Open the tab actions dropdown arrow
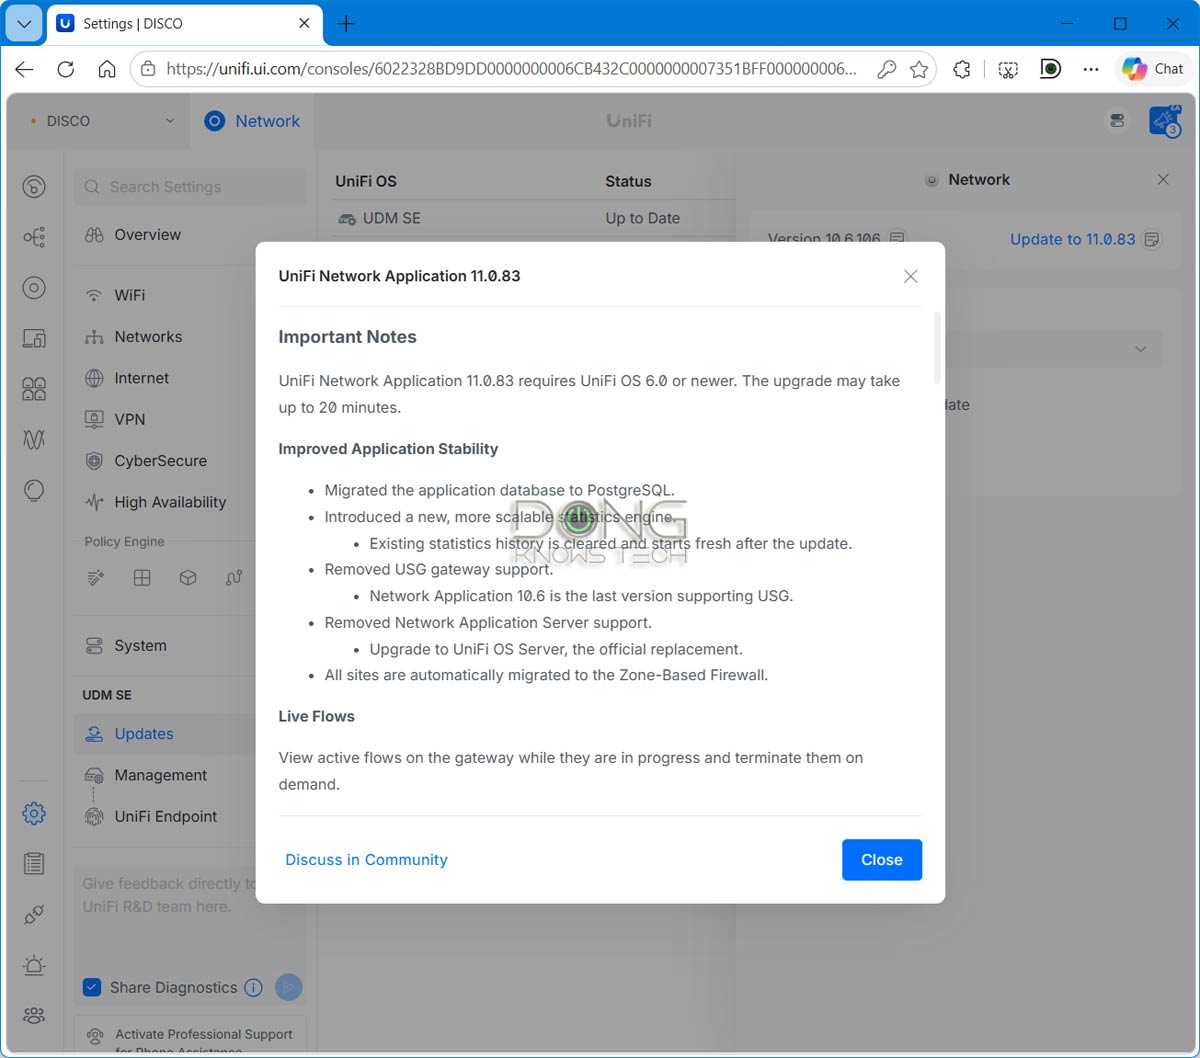This screenshot has width=1200, height=1058. click(x=24, y=23)
